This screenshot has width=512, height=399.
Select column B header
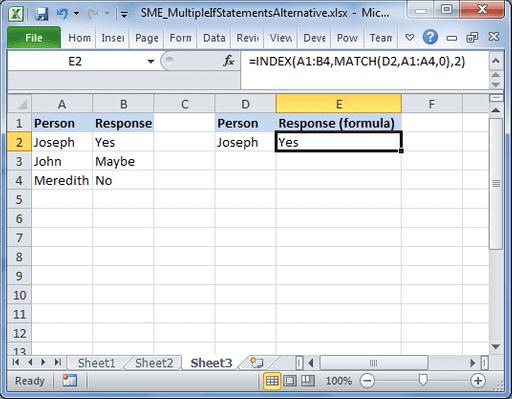[x=123, y=104]
